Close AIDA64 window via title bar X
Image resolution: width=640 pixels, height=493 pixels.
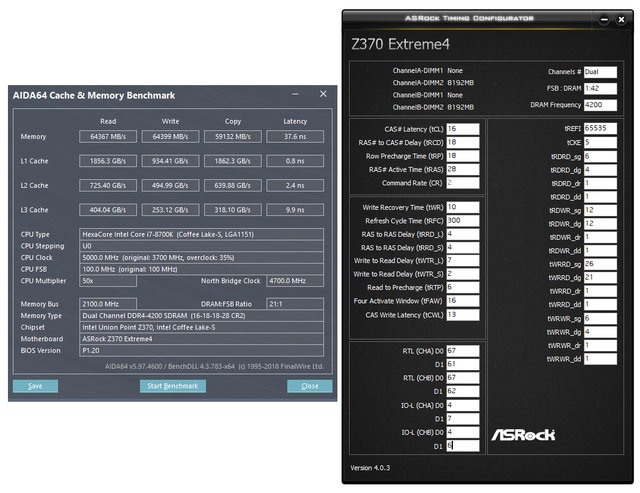coord(323,94)
